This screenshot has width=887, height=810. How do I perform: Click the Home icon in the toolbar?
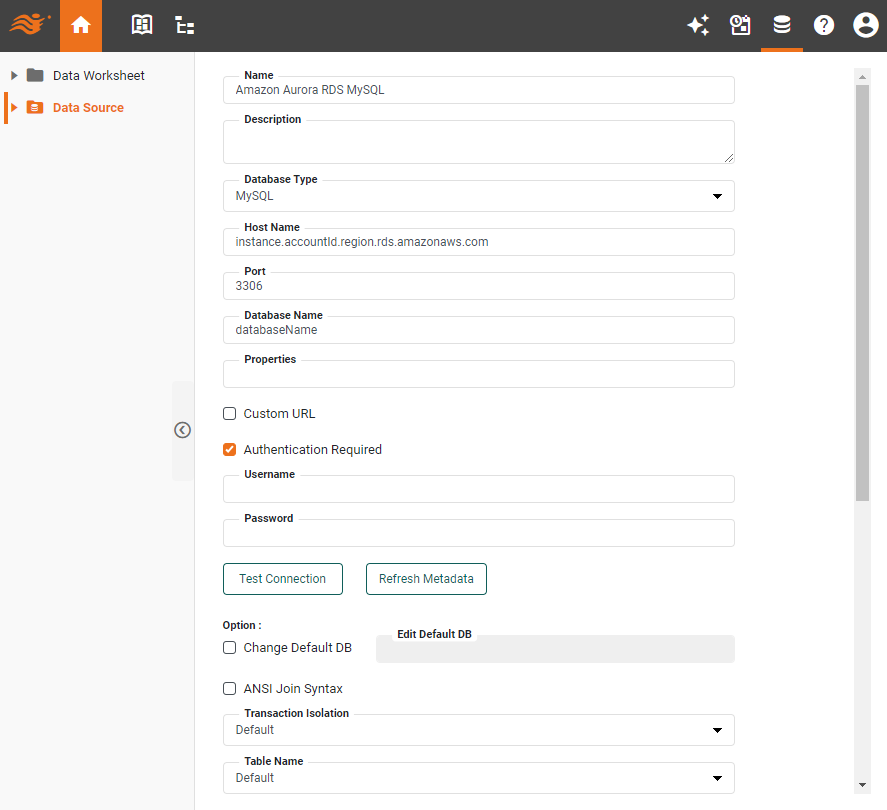point(80,25)
